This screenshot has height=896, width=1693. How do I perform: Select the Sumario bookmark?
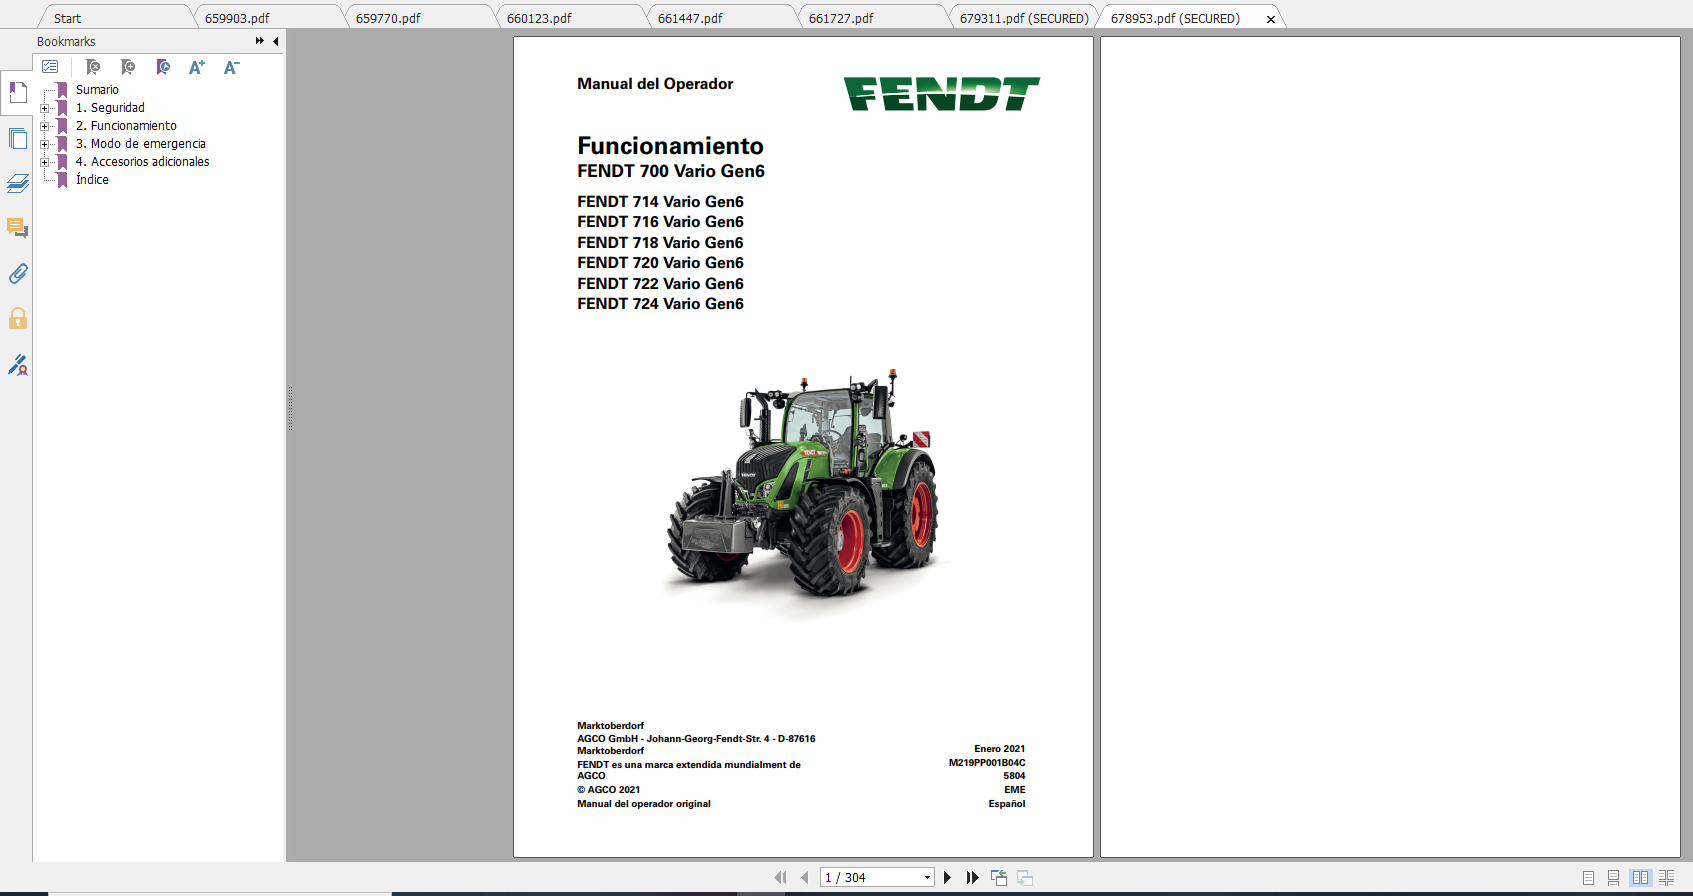[x=97, y=90]
